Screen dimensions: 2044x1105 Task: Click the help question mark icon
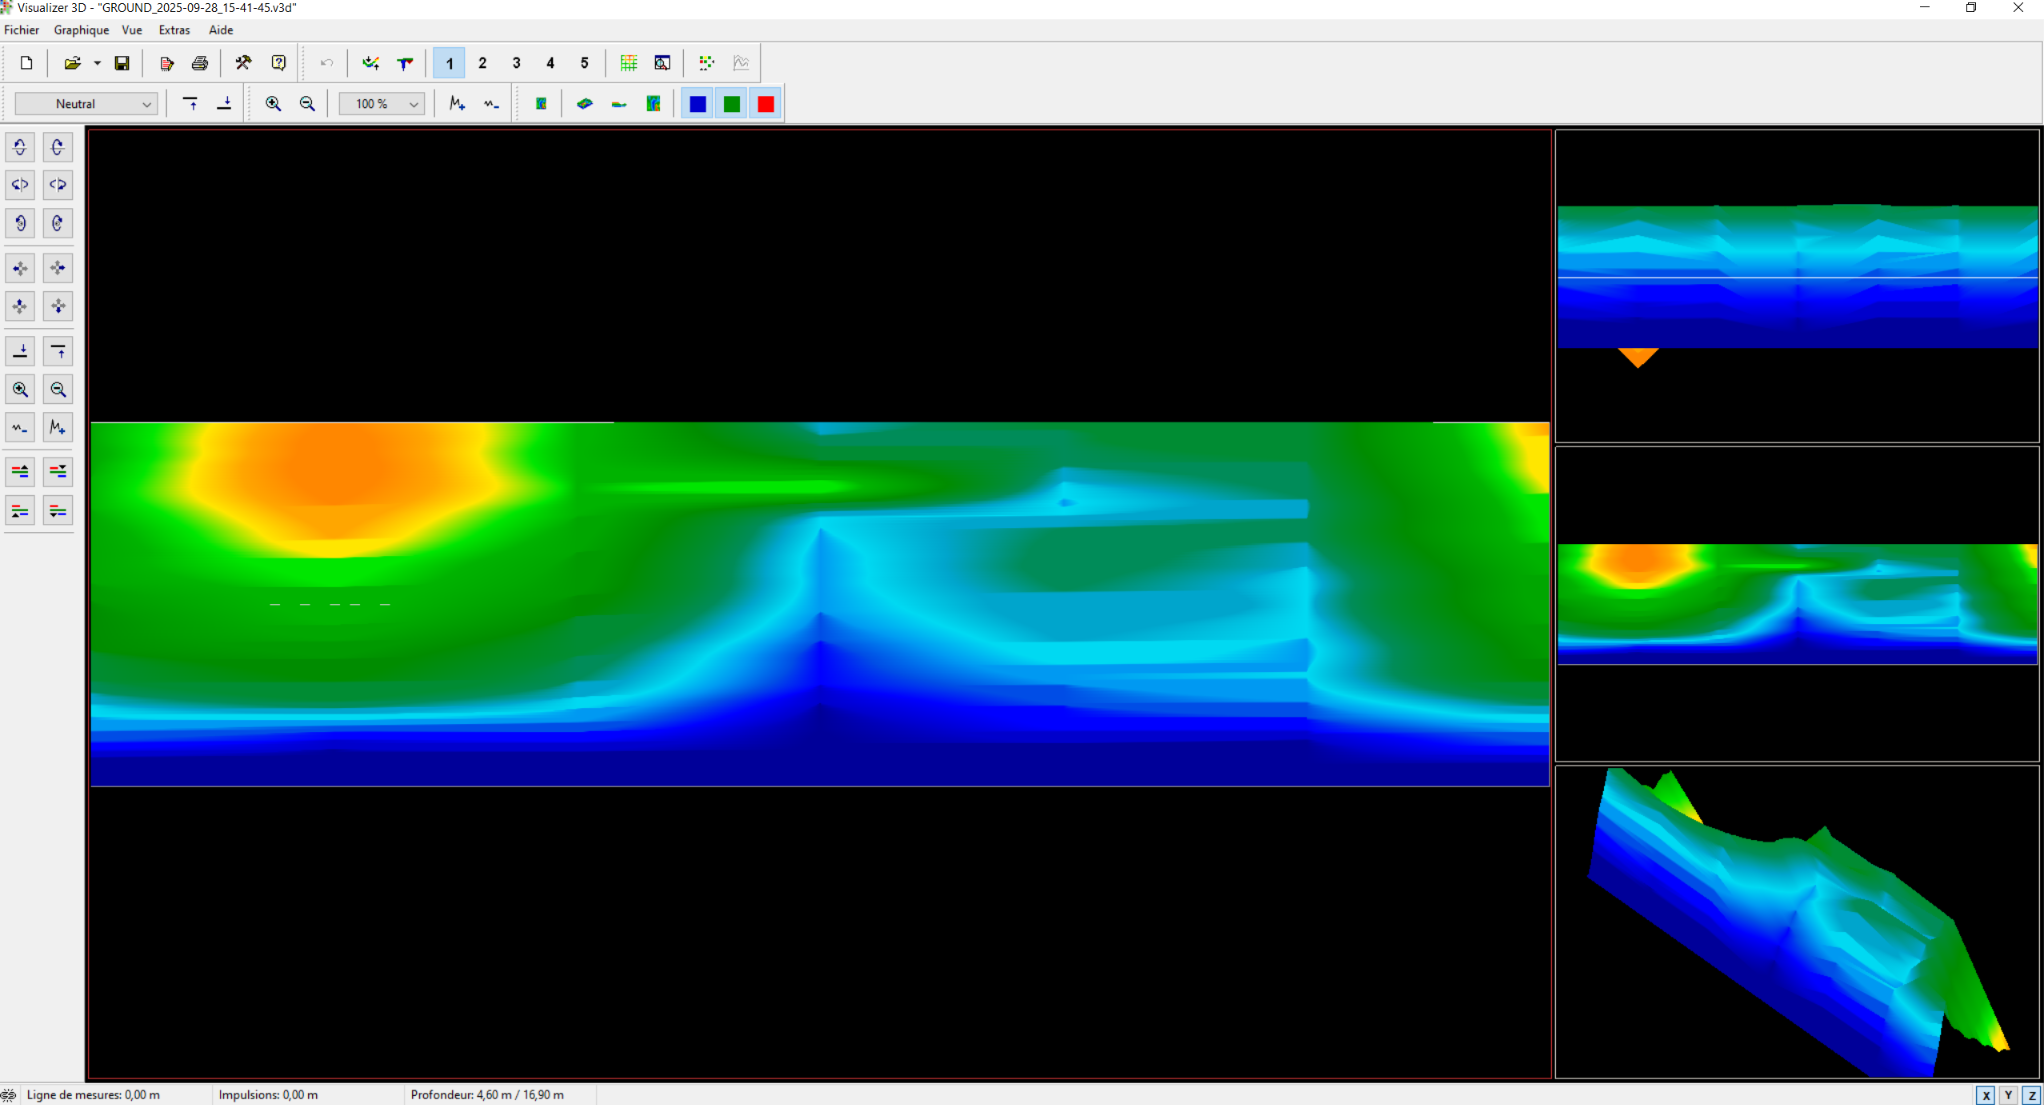click(279, 63)
